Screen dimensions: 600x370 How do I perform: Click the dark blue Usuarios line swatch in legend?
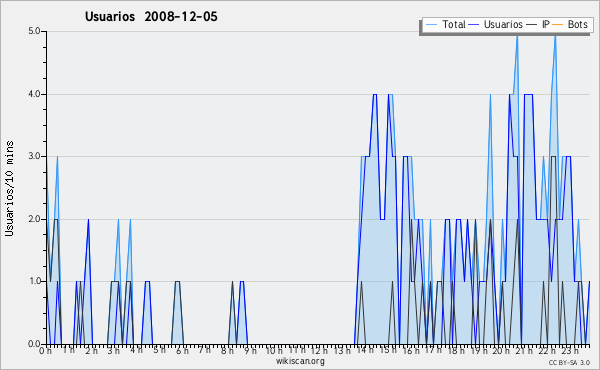coord(474,24)
